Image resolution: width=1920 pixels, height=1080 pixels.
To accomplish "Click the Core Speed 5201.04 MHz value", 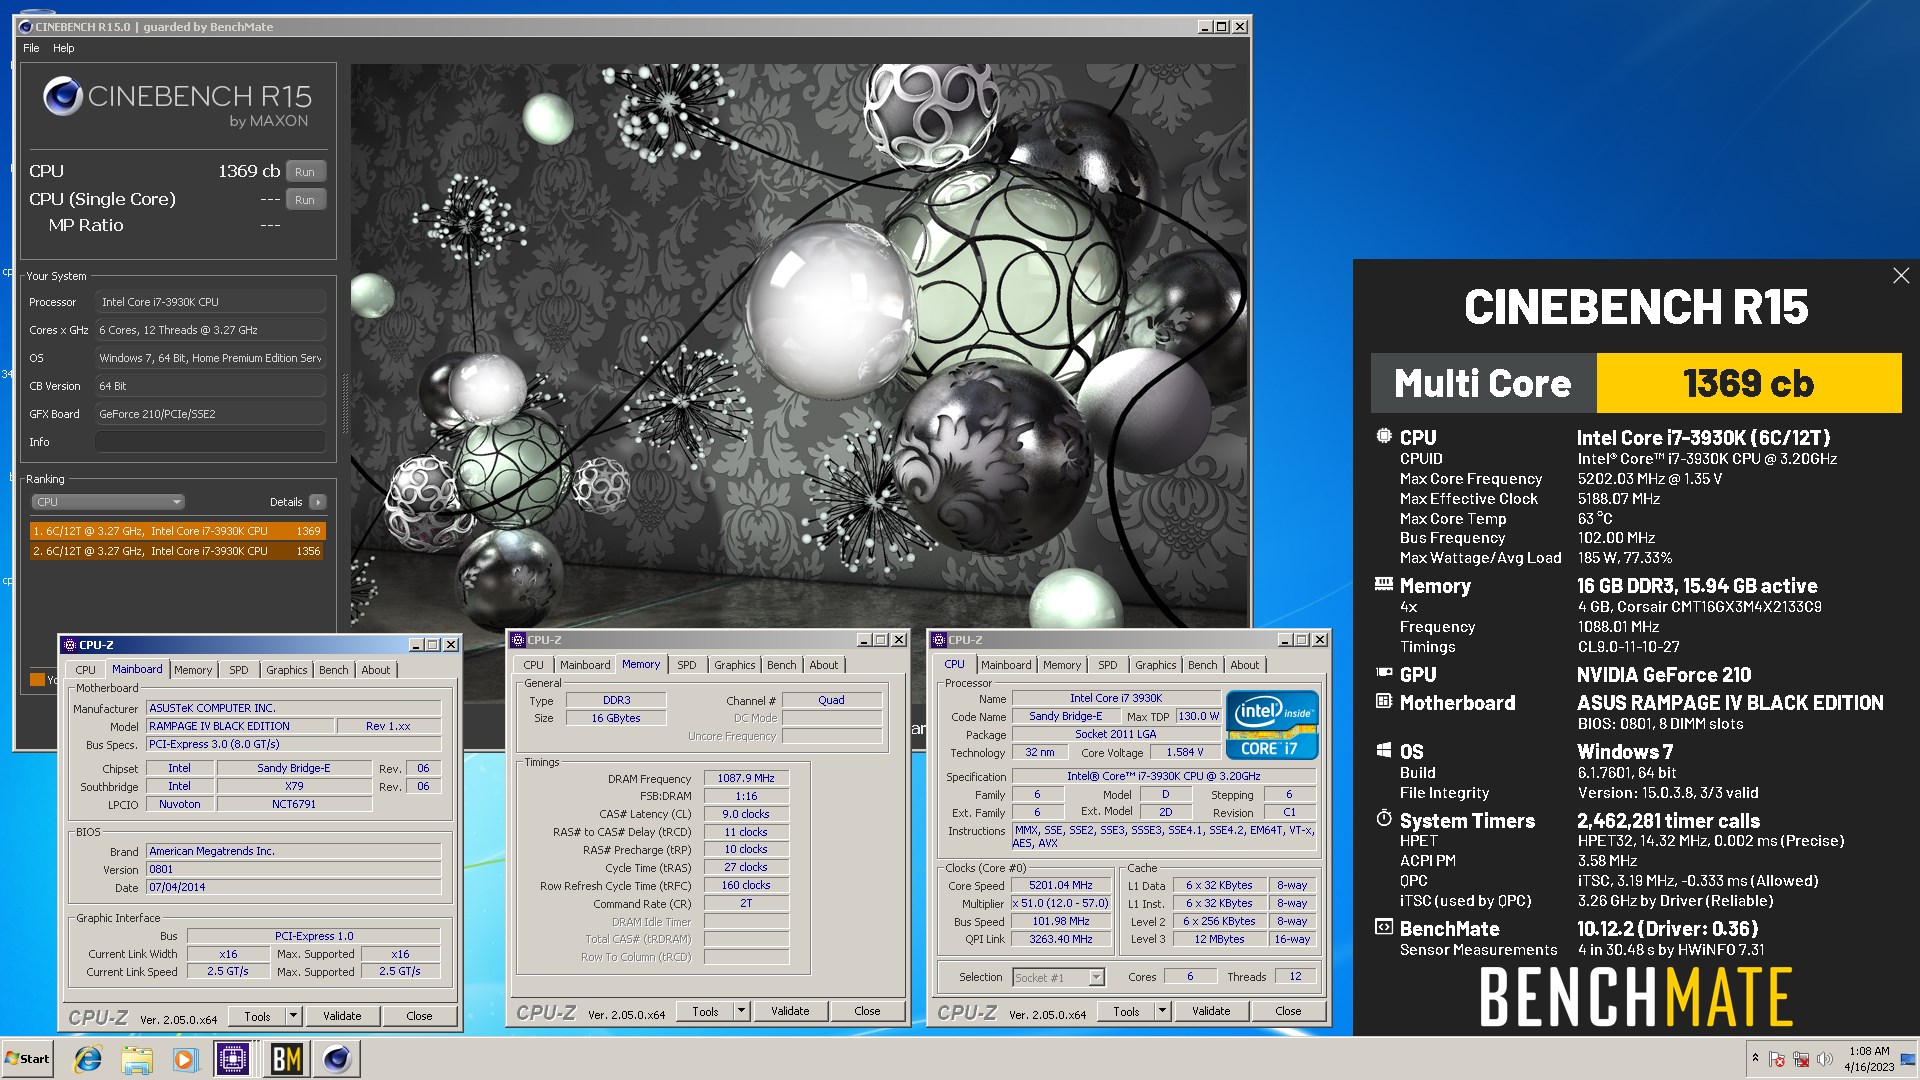I will coord(1060,885).
